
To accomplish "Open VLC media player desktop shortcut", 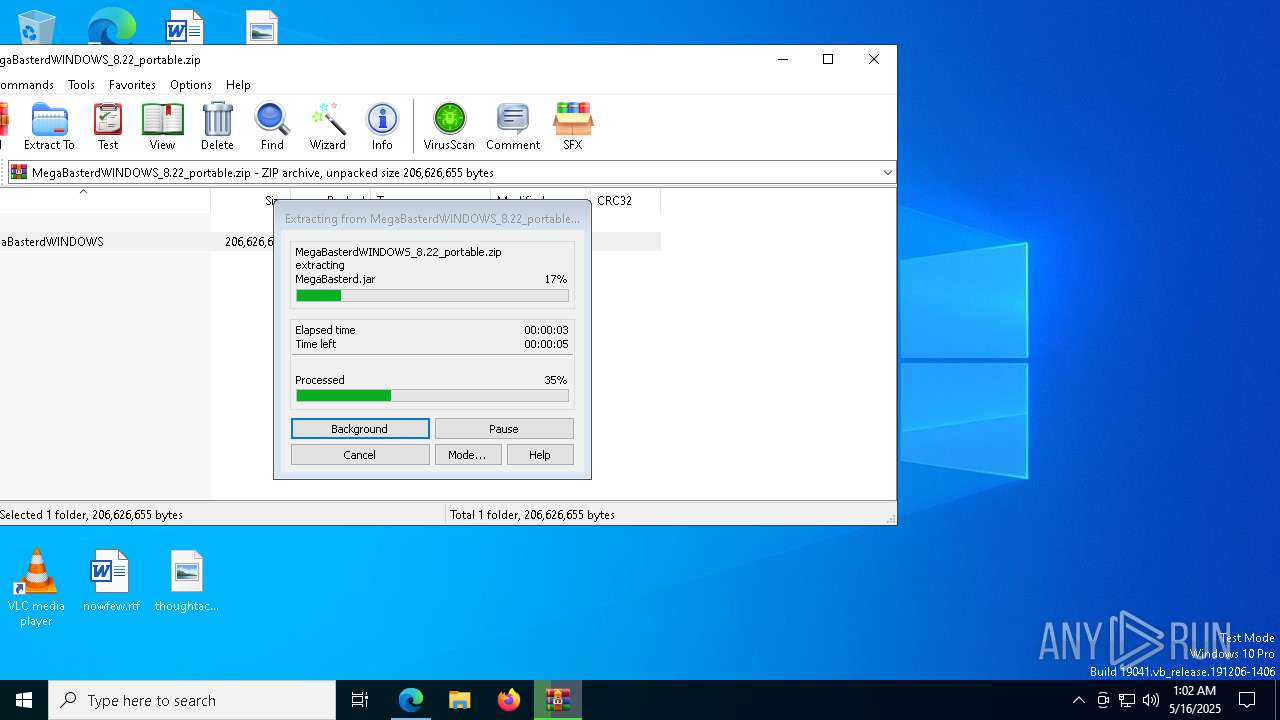I will [36, 588].
